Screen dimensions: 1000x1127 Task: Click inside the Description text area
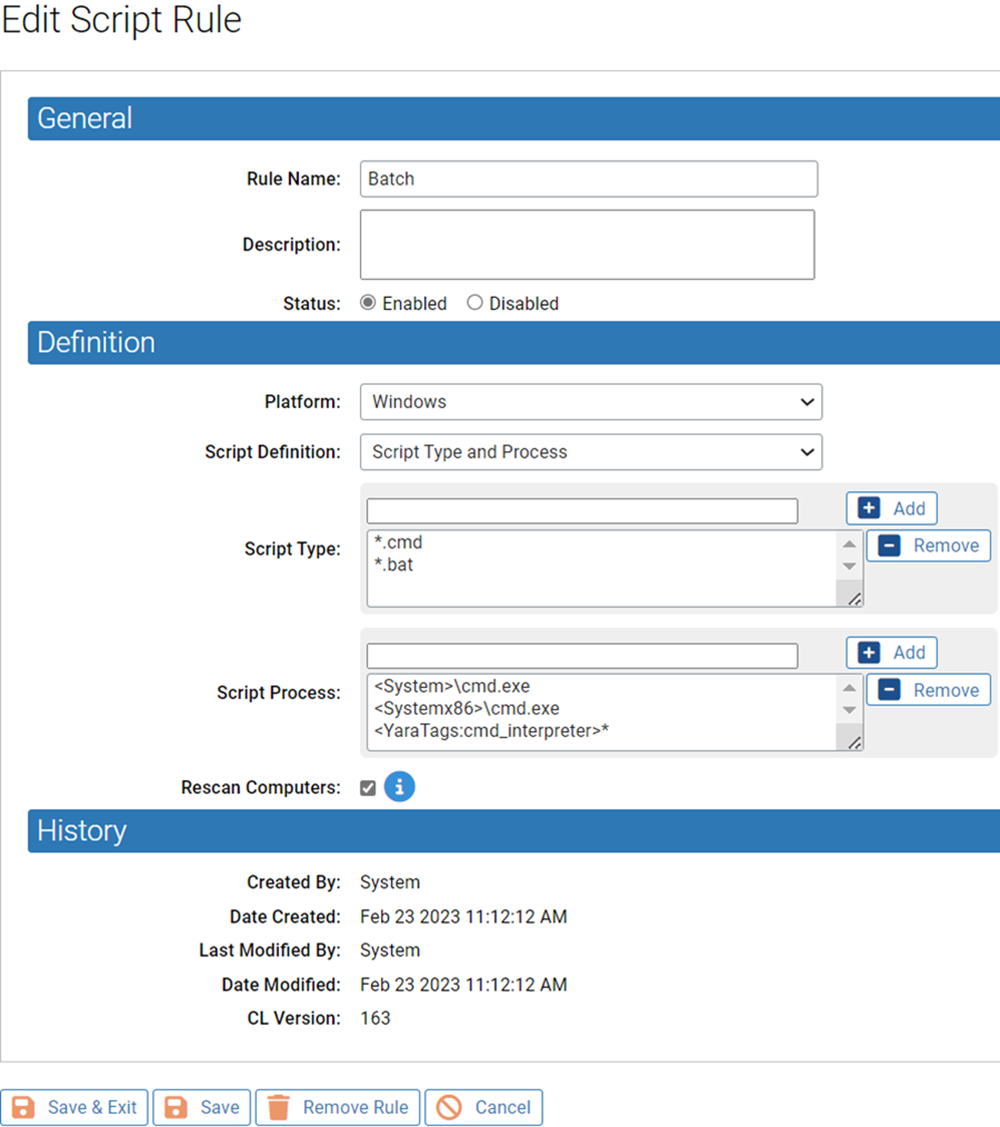click(588, 244)
